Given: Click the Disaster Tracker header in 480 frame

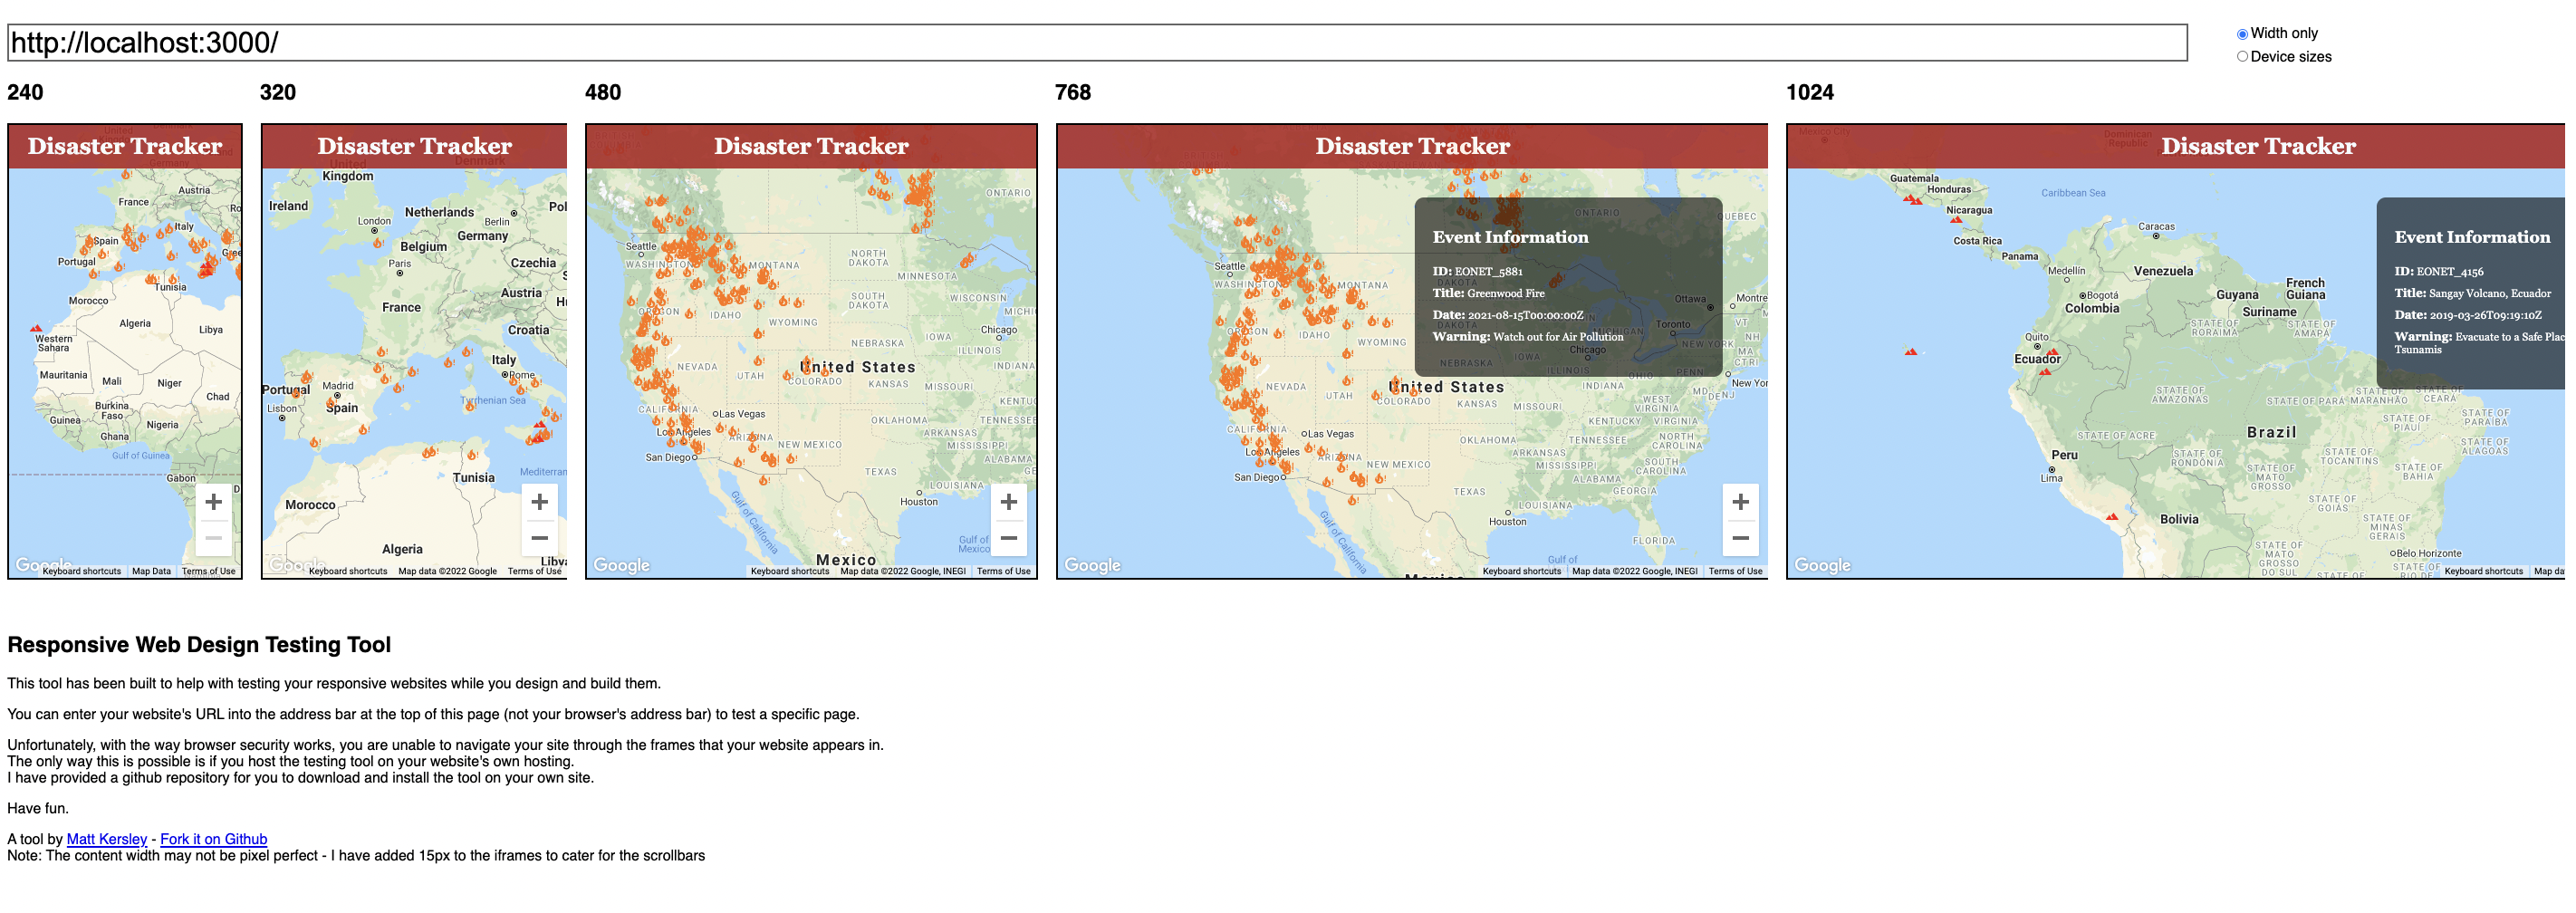Looking at the screenshot, I should pyautogui.click(x=811, y=146).
